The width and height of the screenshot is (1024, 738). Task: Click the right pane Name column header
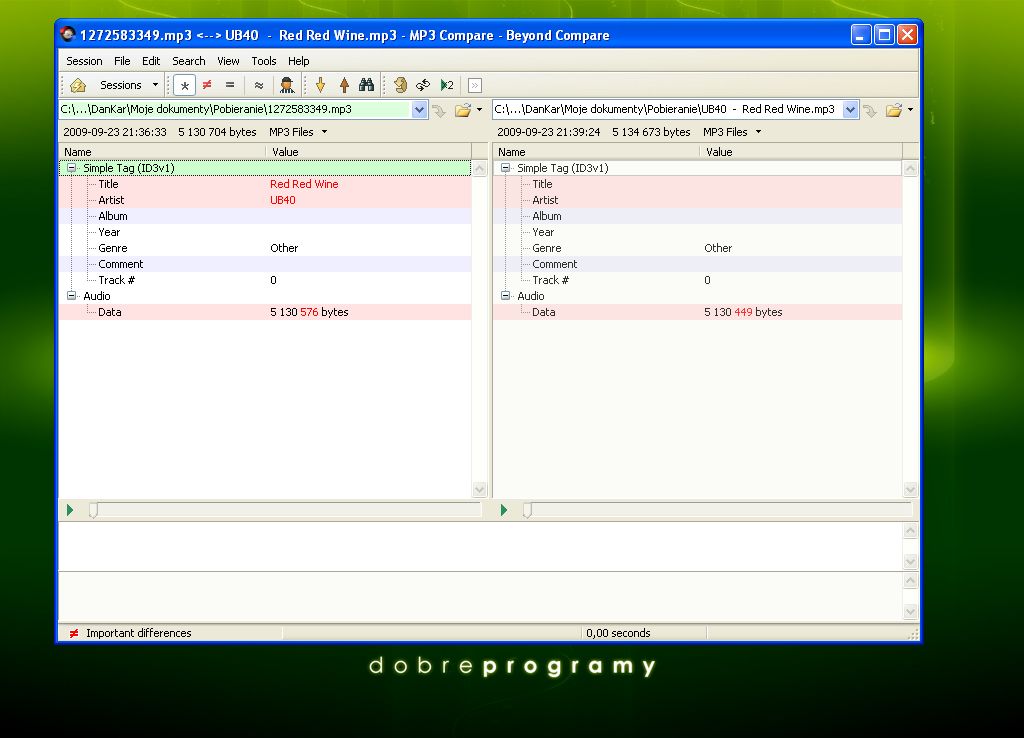coord(596,152)
